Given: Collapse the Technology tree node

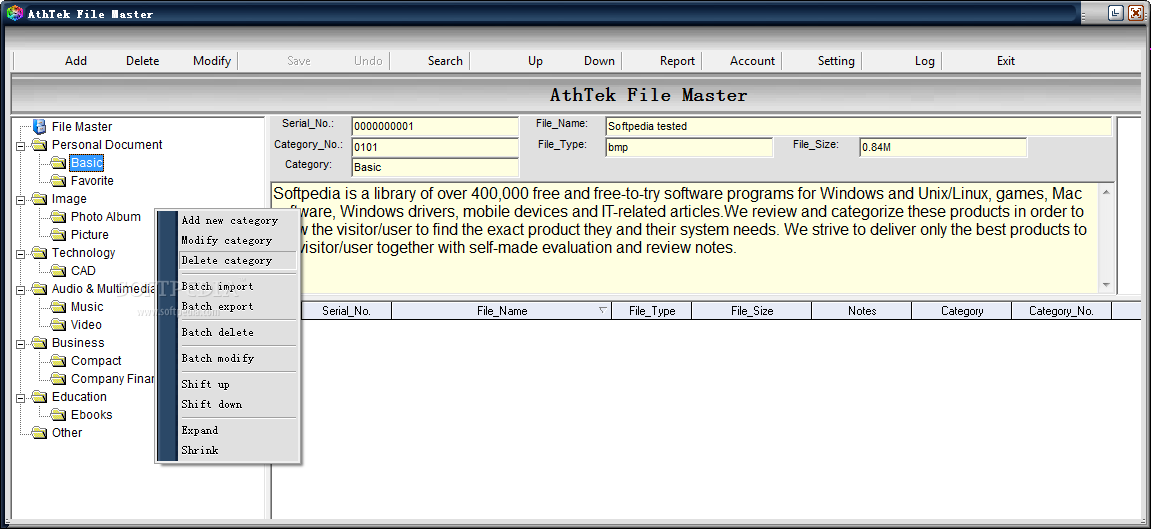Looking at the screenshot, I should pyautogui.click(x=21, y=253).
